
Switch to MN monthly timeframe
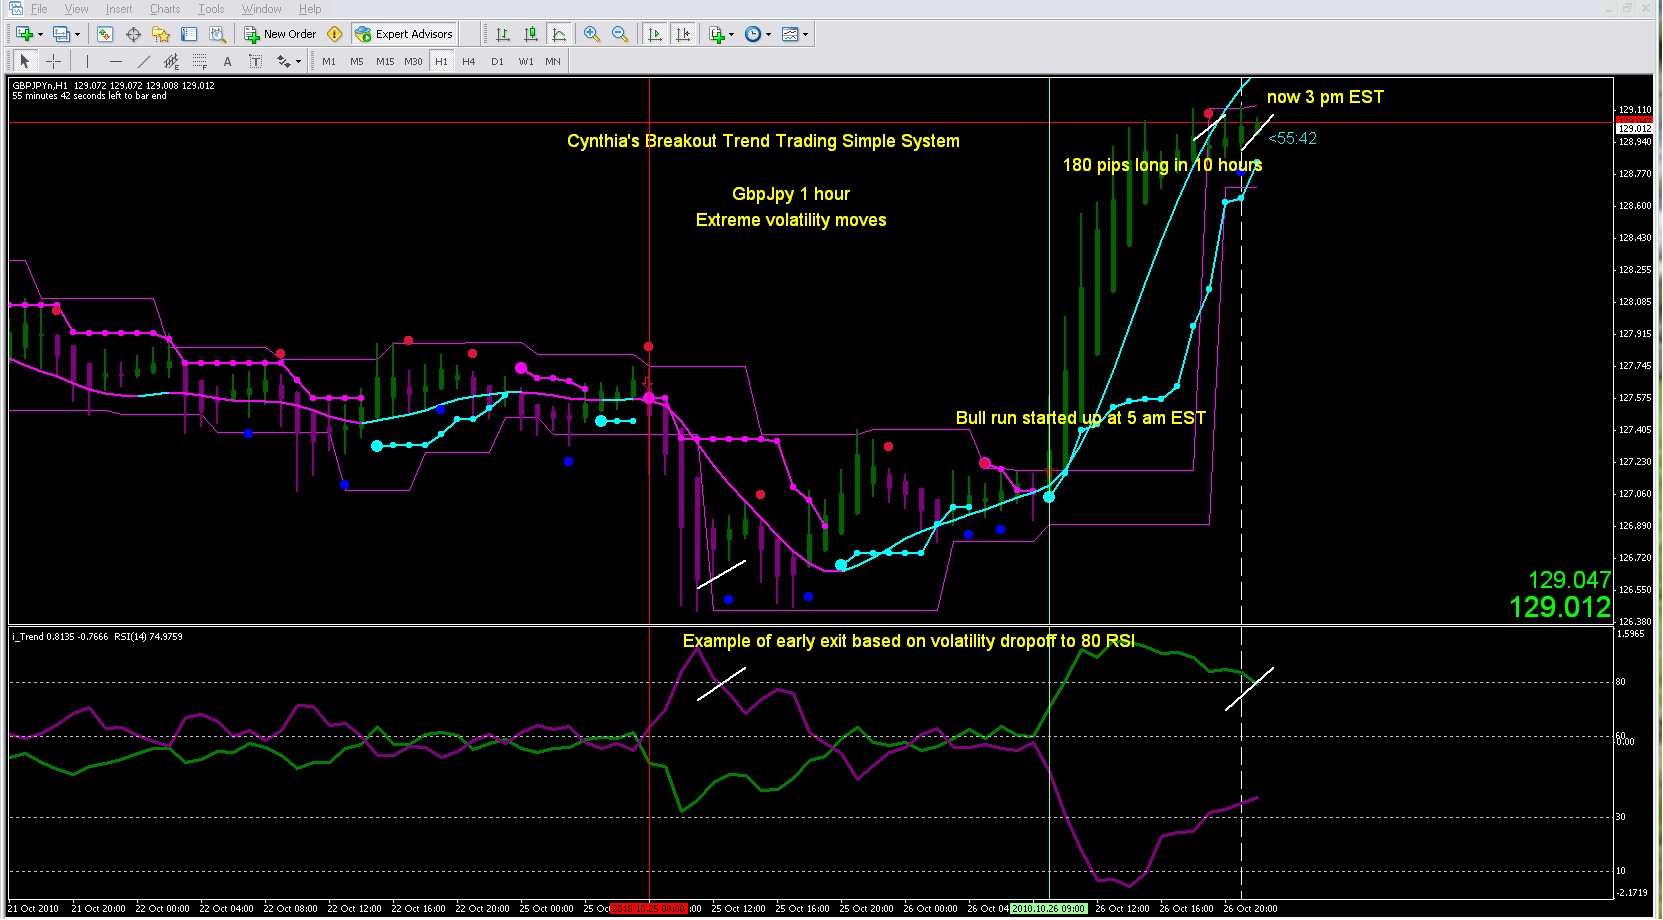(x=553, y=61)
